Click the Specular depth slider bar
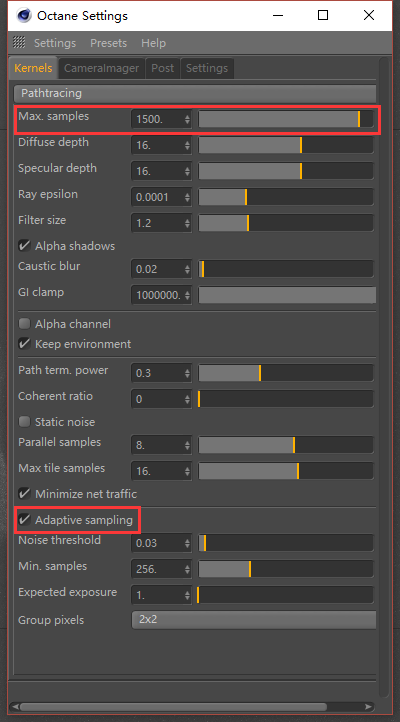The height and width of the screenshot is (722, 400). coord(286,171)
